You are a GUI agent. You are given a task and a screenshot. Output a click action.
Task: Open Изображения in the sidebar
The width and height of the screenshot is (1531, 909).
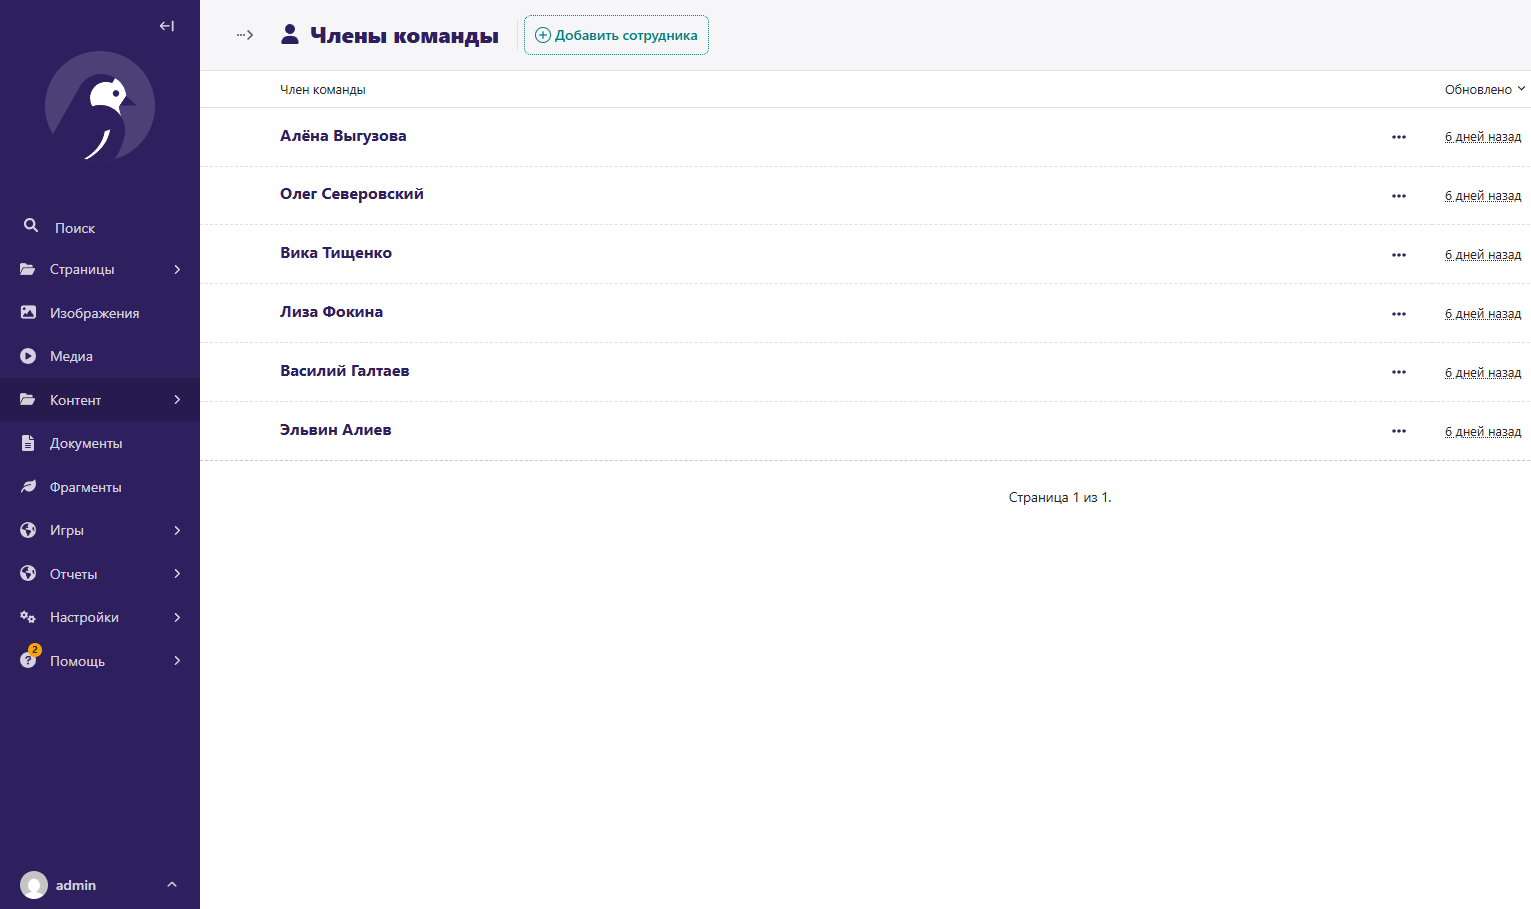tap(100, 313)
